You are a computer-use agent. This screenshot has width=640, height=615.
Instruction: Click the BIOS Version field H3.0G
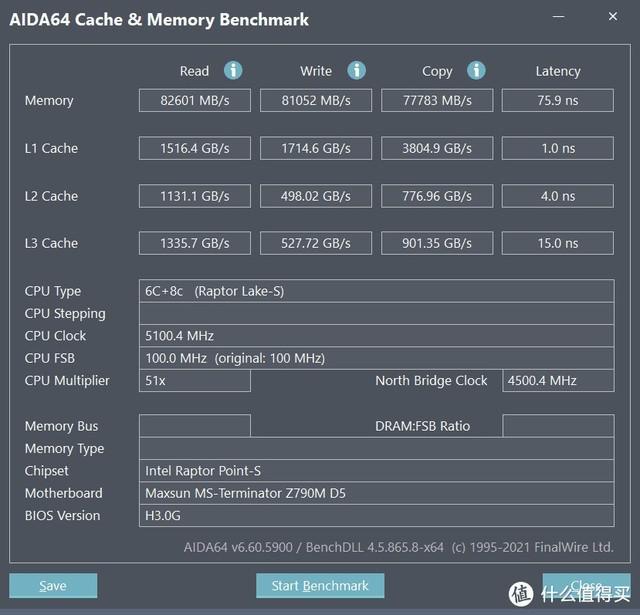[x=377, y=516]
